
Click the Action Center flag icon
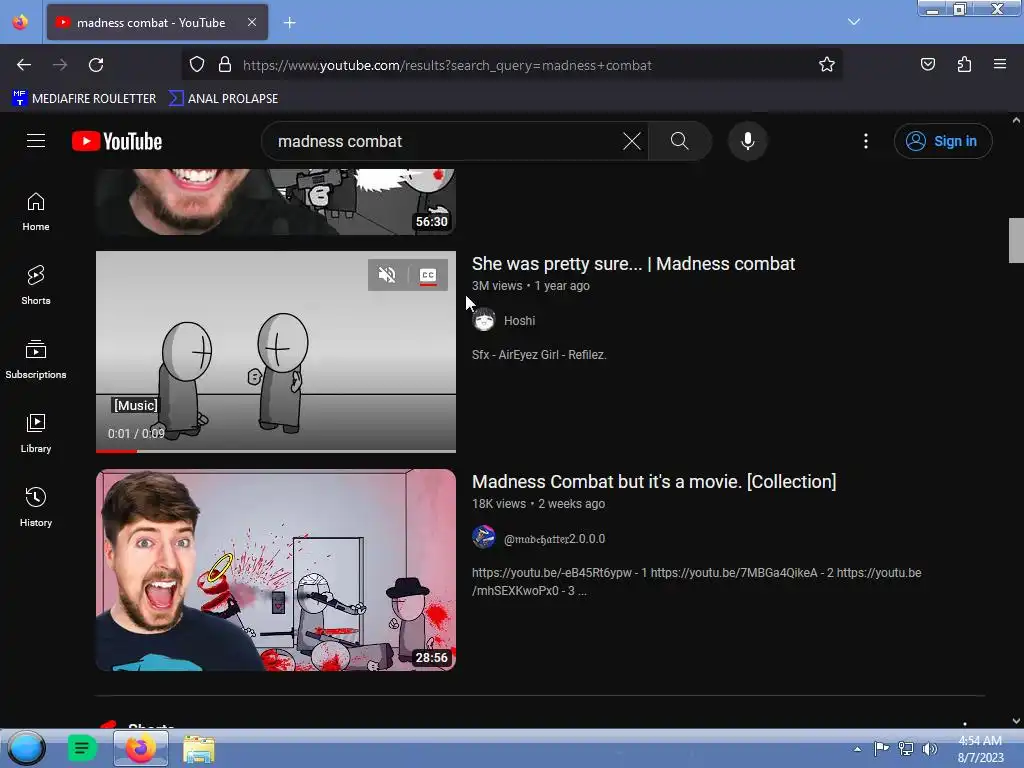pos(882,748)
